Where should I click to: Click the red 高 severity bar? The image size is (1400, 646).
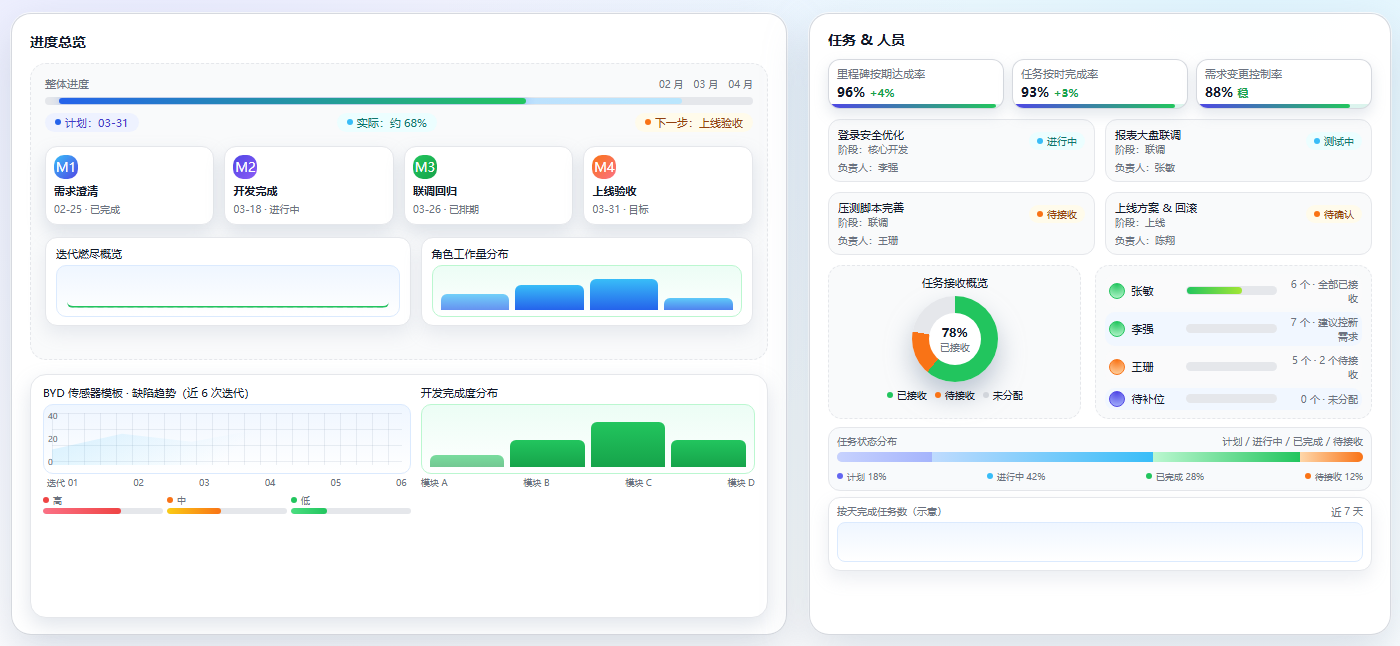pos(103,511)
